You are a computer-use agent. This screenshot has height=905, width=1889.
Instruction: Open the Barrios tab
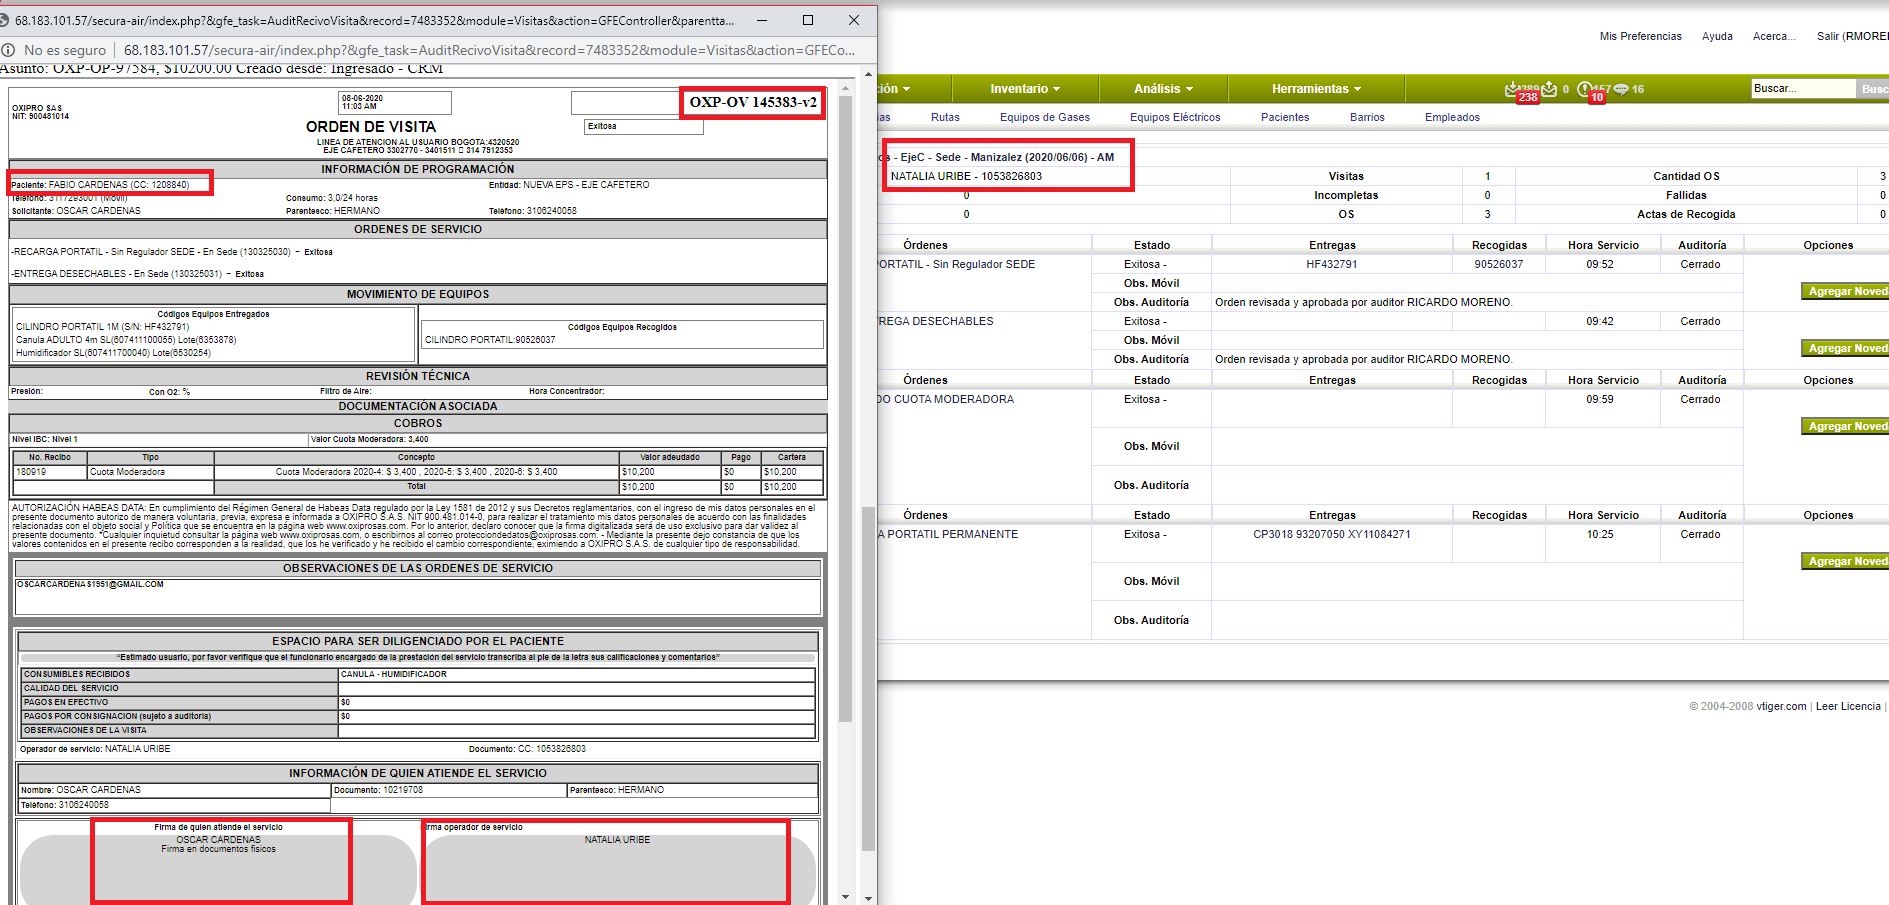click(x=1367, y=117)
